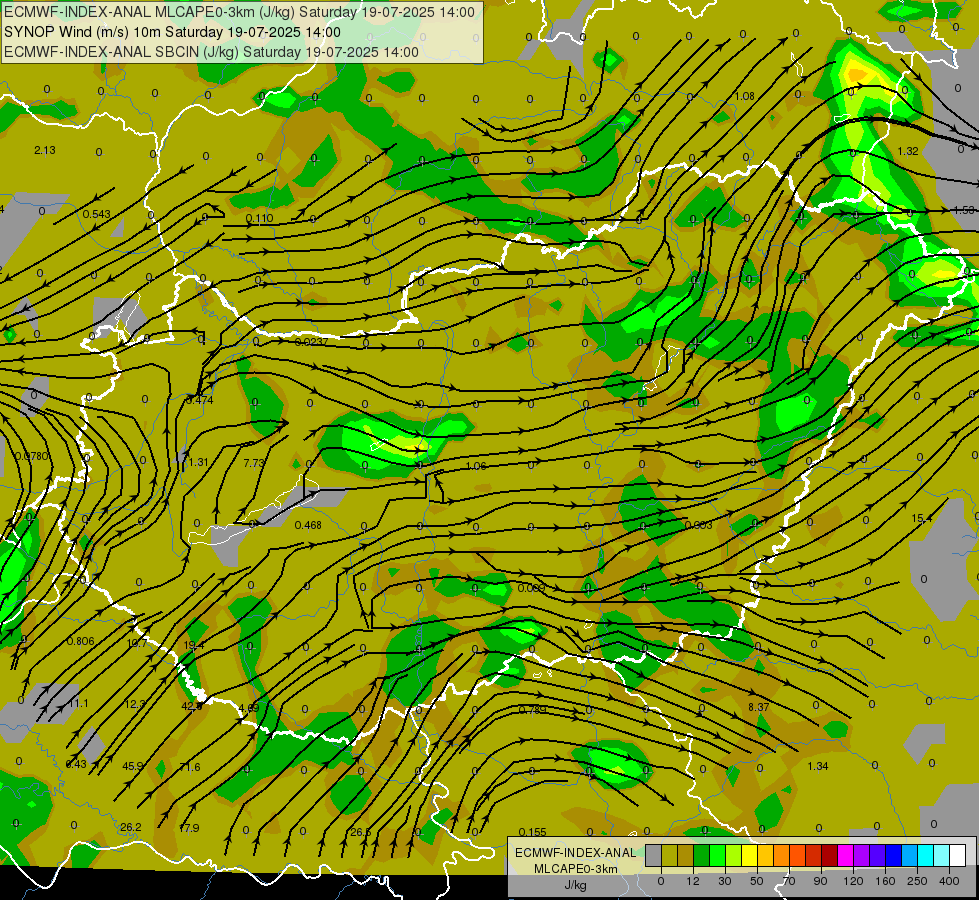
Task: Select the orange swatch in the color scale
Action: click(x=781, y=856)
